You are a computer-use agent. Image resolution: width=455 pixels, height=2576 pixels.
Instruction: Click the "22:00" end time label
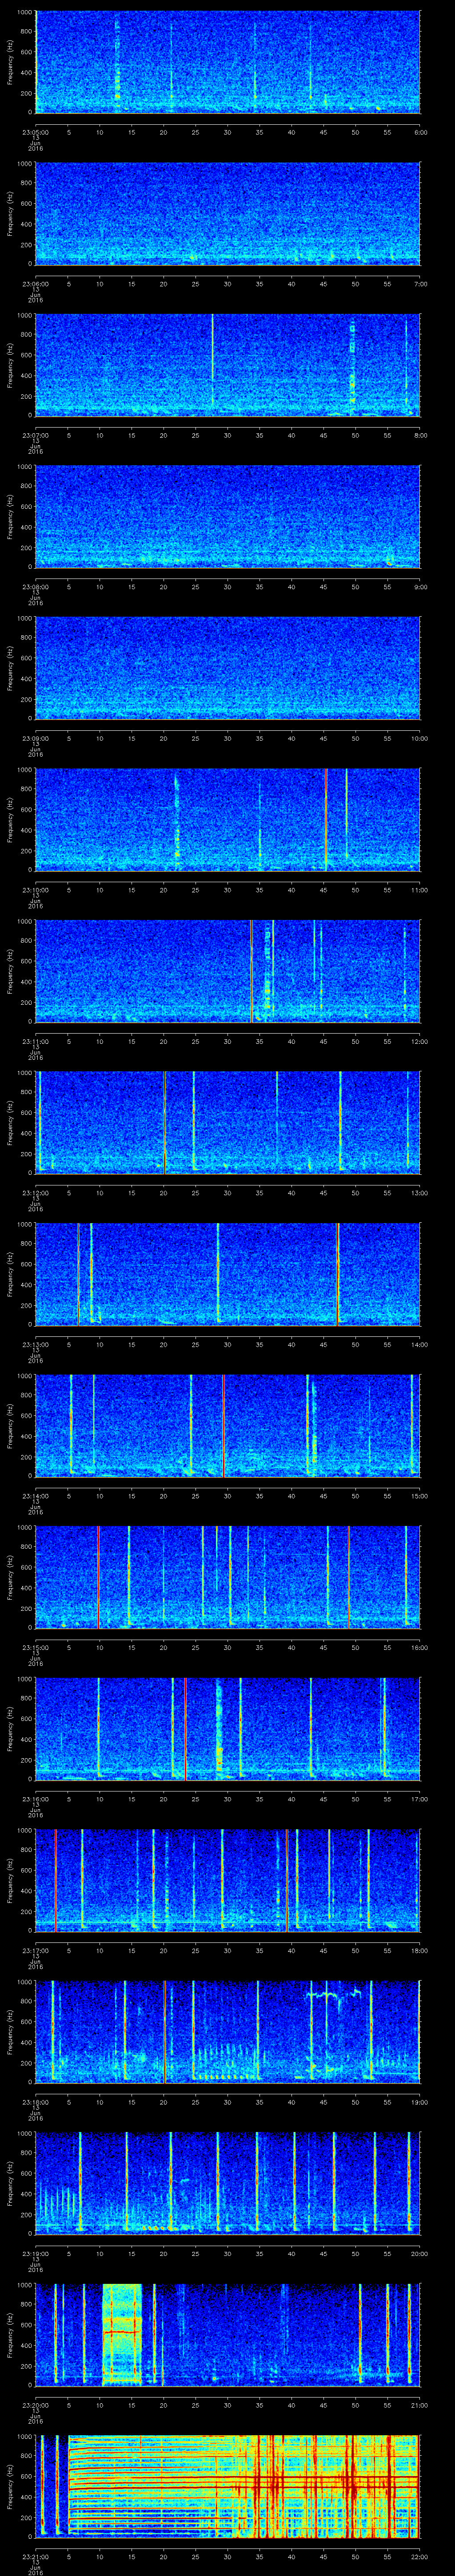coord(420,2556)
